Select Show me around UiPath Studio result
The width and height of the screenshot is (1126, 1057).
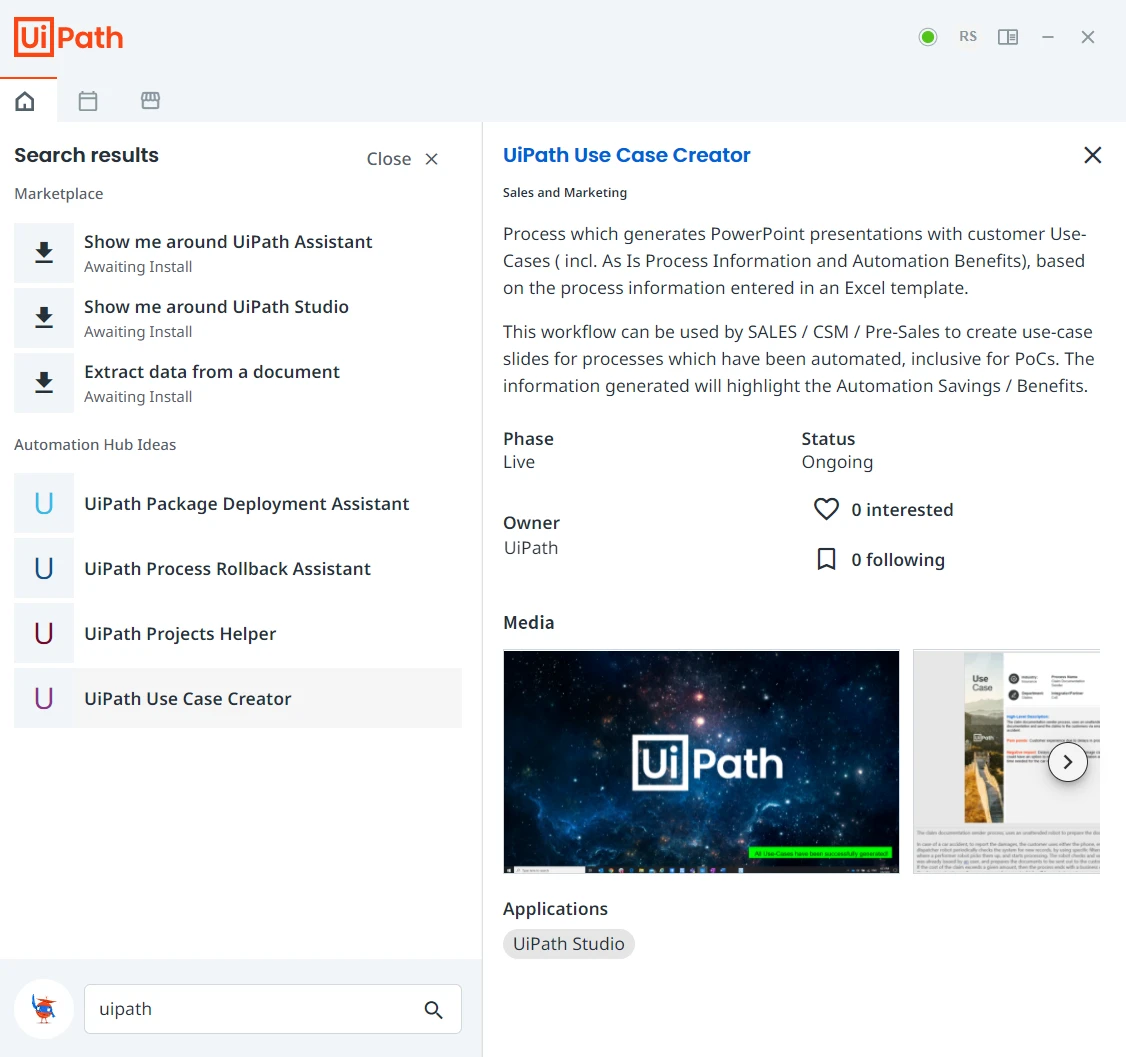click(x=238, y=318)
